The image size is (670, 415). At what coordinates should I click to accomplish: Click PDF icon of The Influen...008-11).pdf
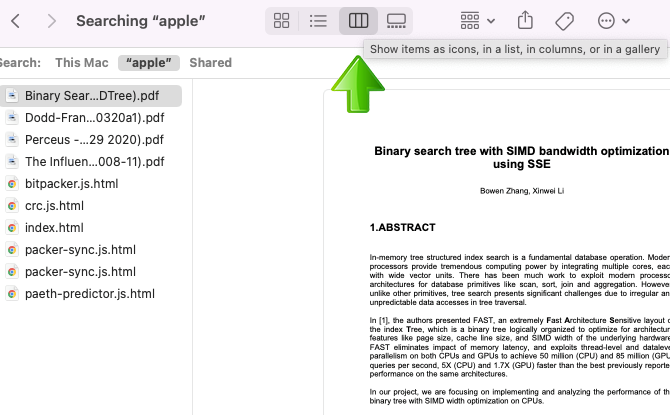pos(12,162)
